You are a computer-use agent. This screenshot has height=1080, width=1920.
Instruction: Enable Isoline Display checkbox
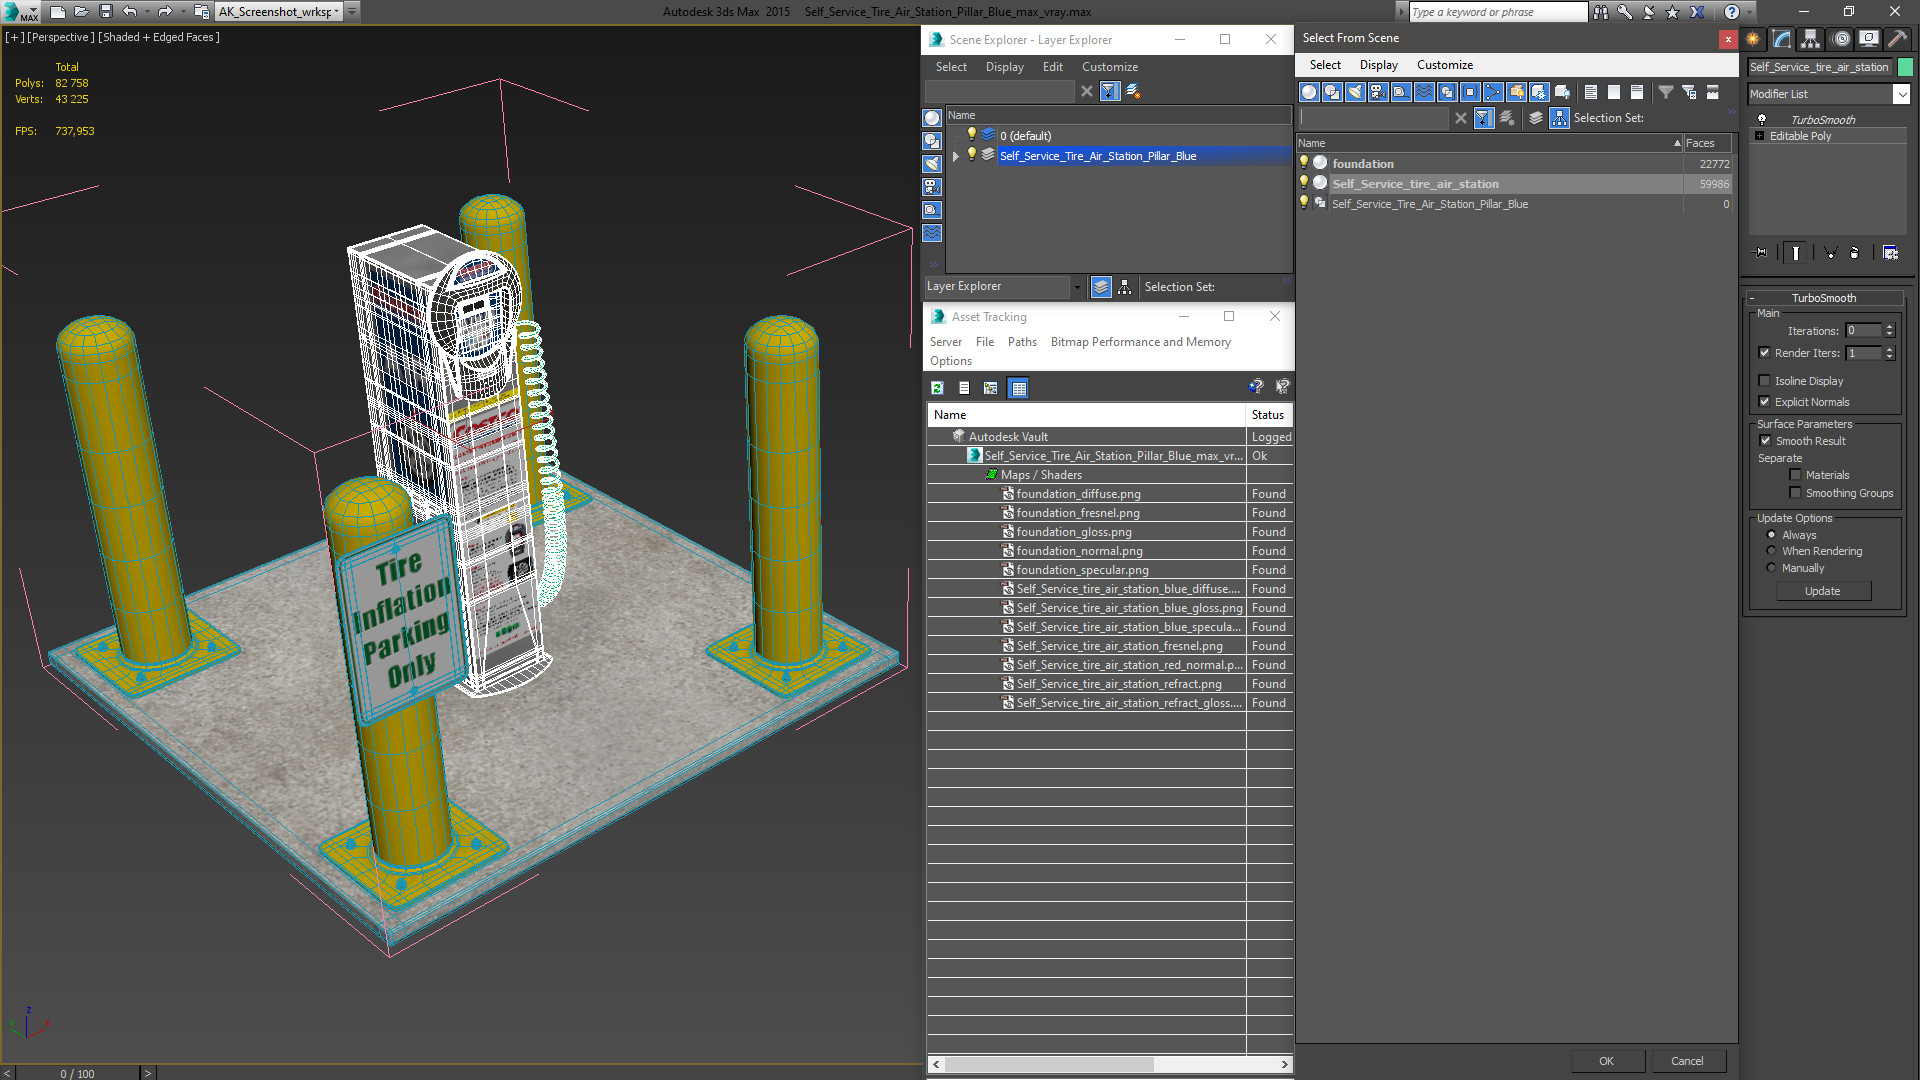pos(1764,381)
